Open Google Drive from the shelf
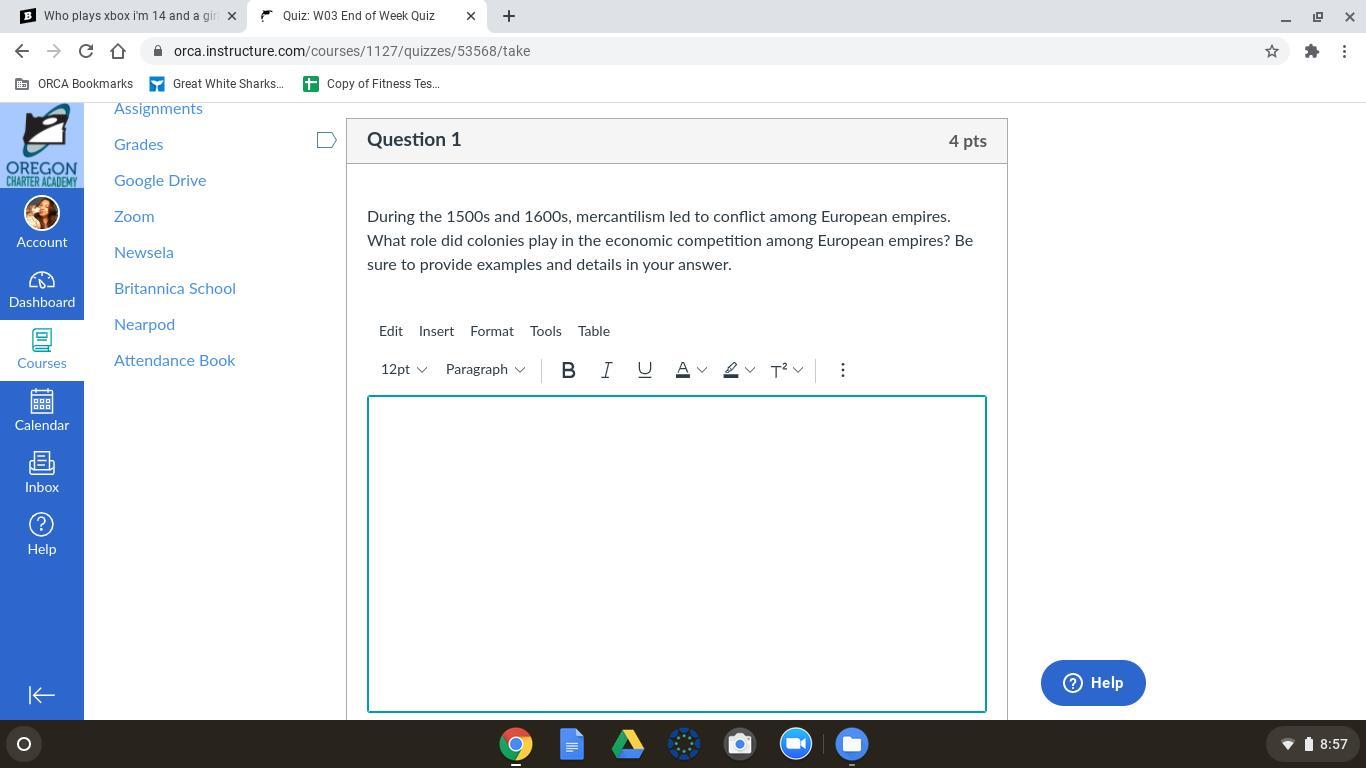 click(628, 744)
